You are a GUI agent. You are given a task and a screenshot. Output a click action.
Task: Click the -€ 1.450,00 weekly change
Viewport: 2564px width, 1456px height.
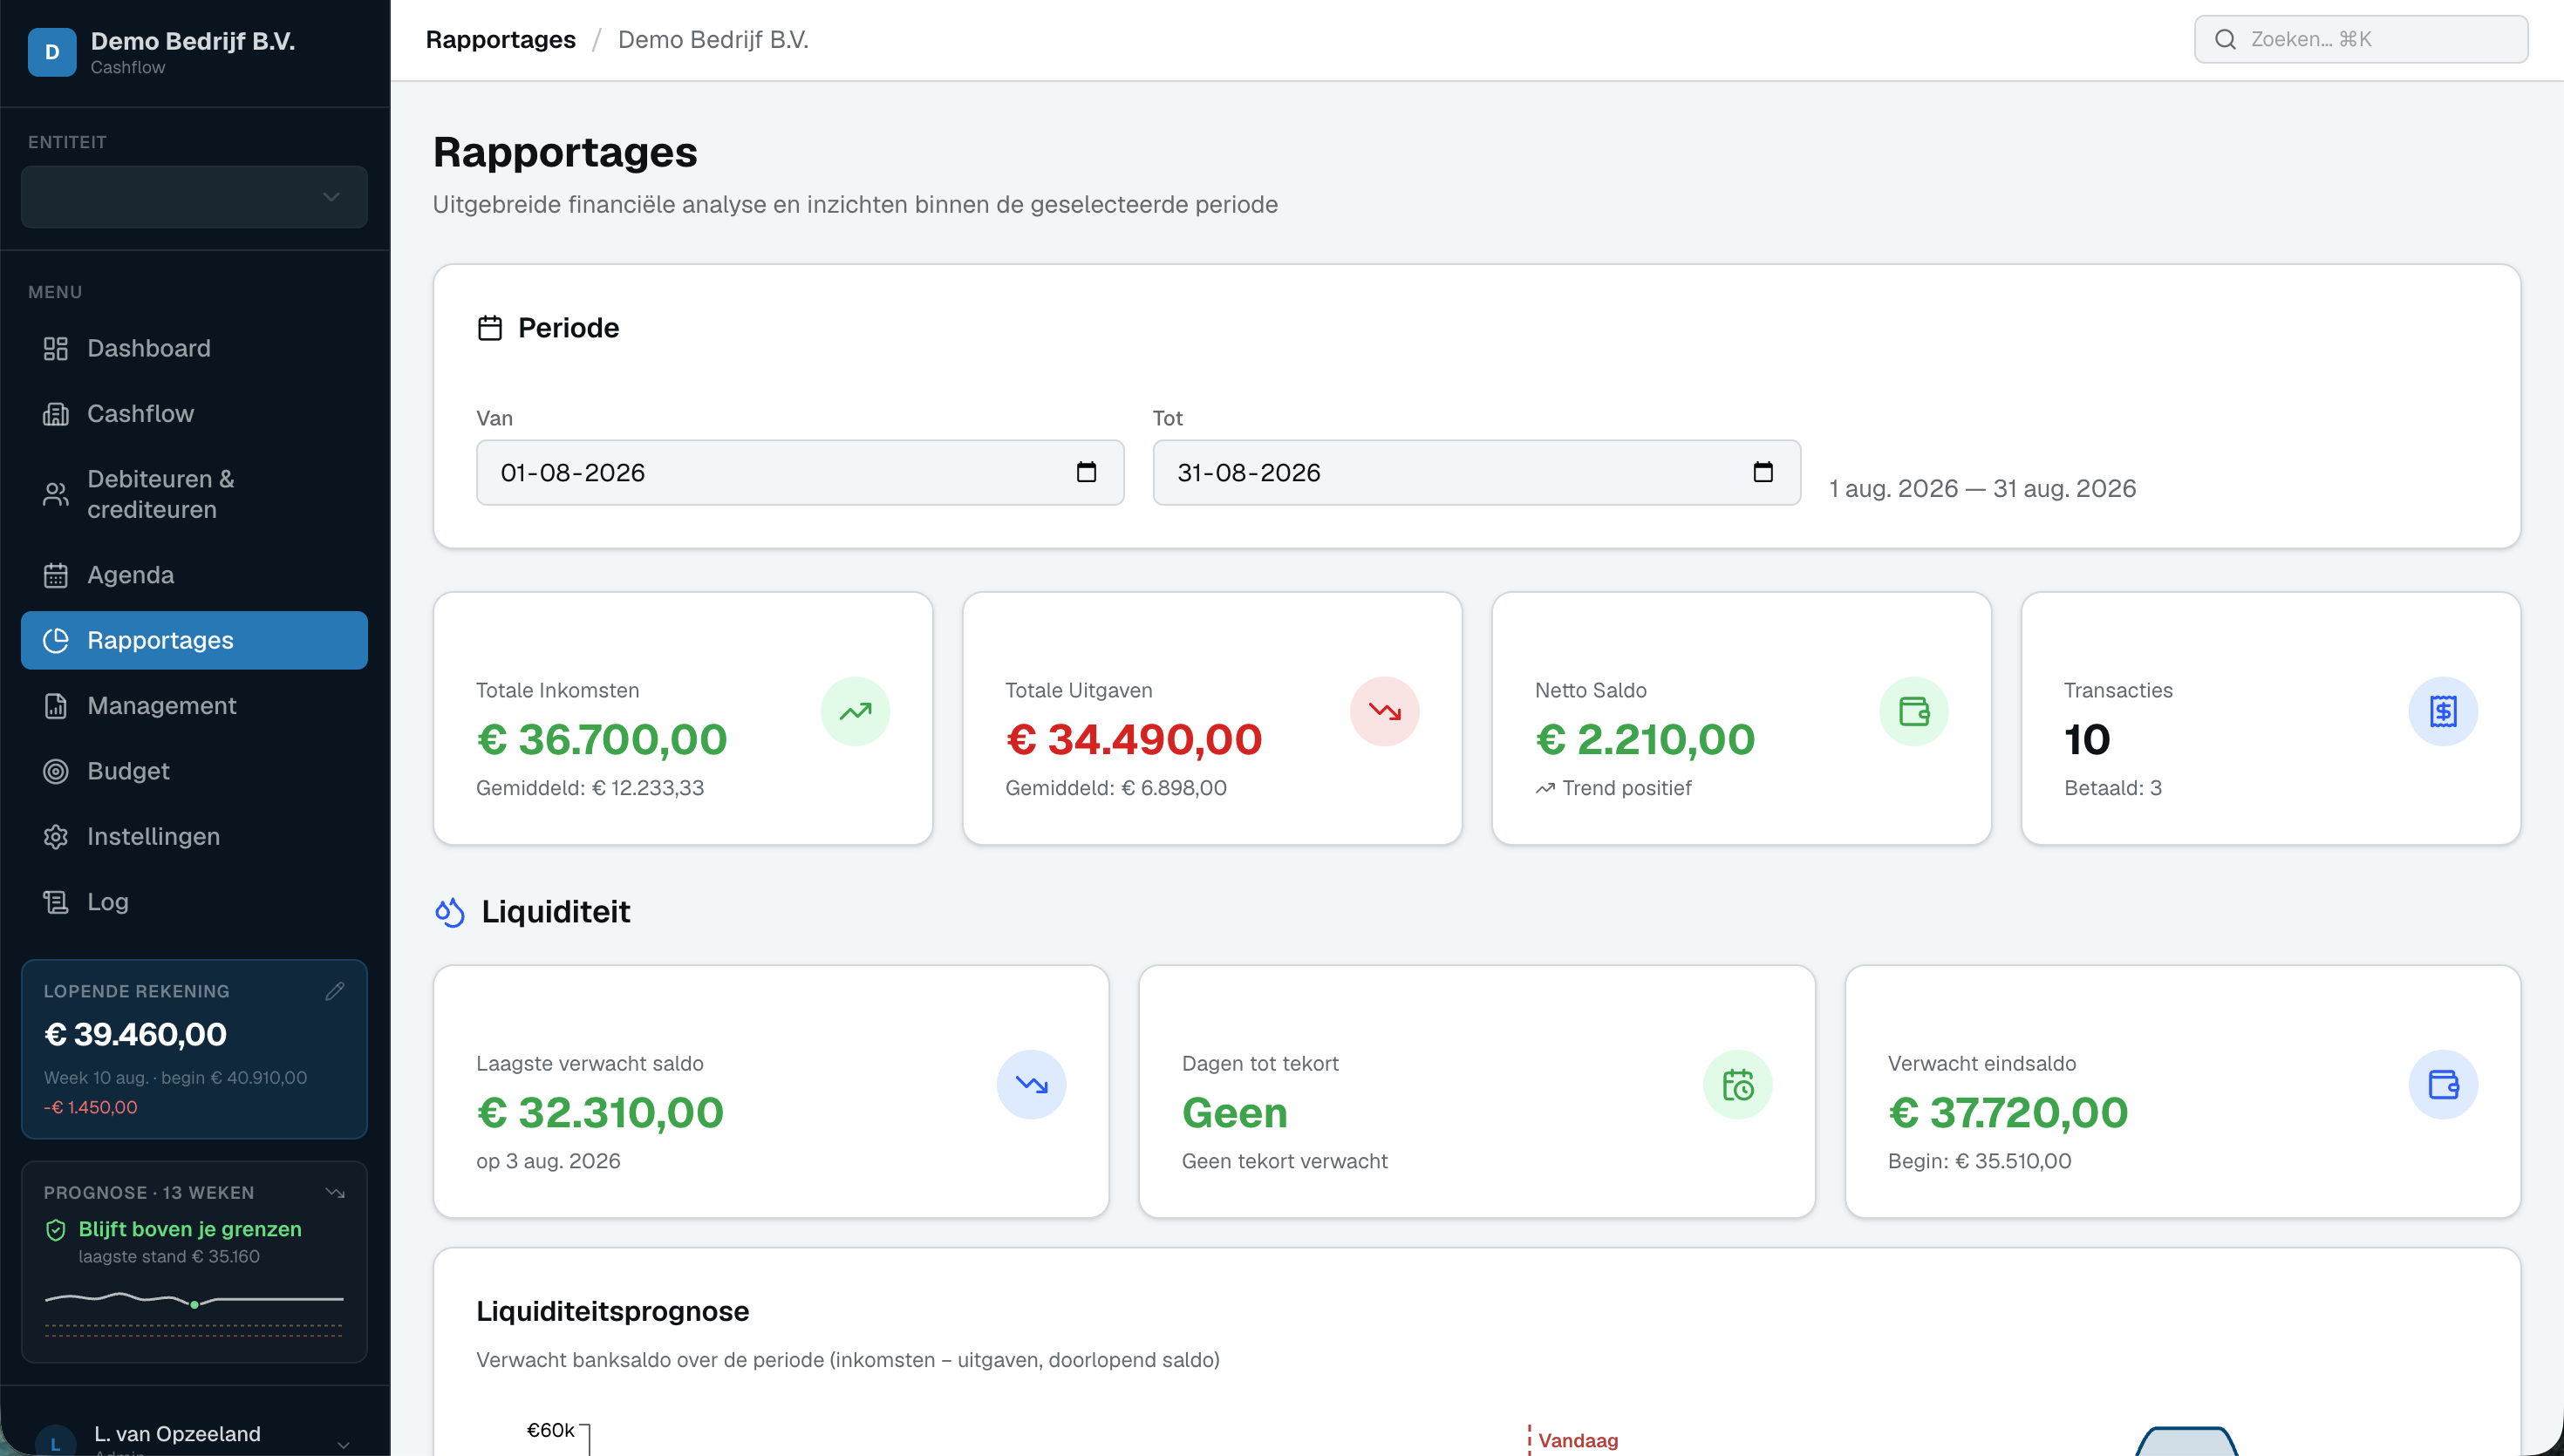90,1107
